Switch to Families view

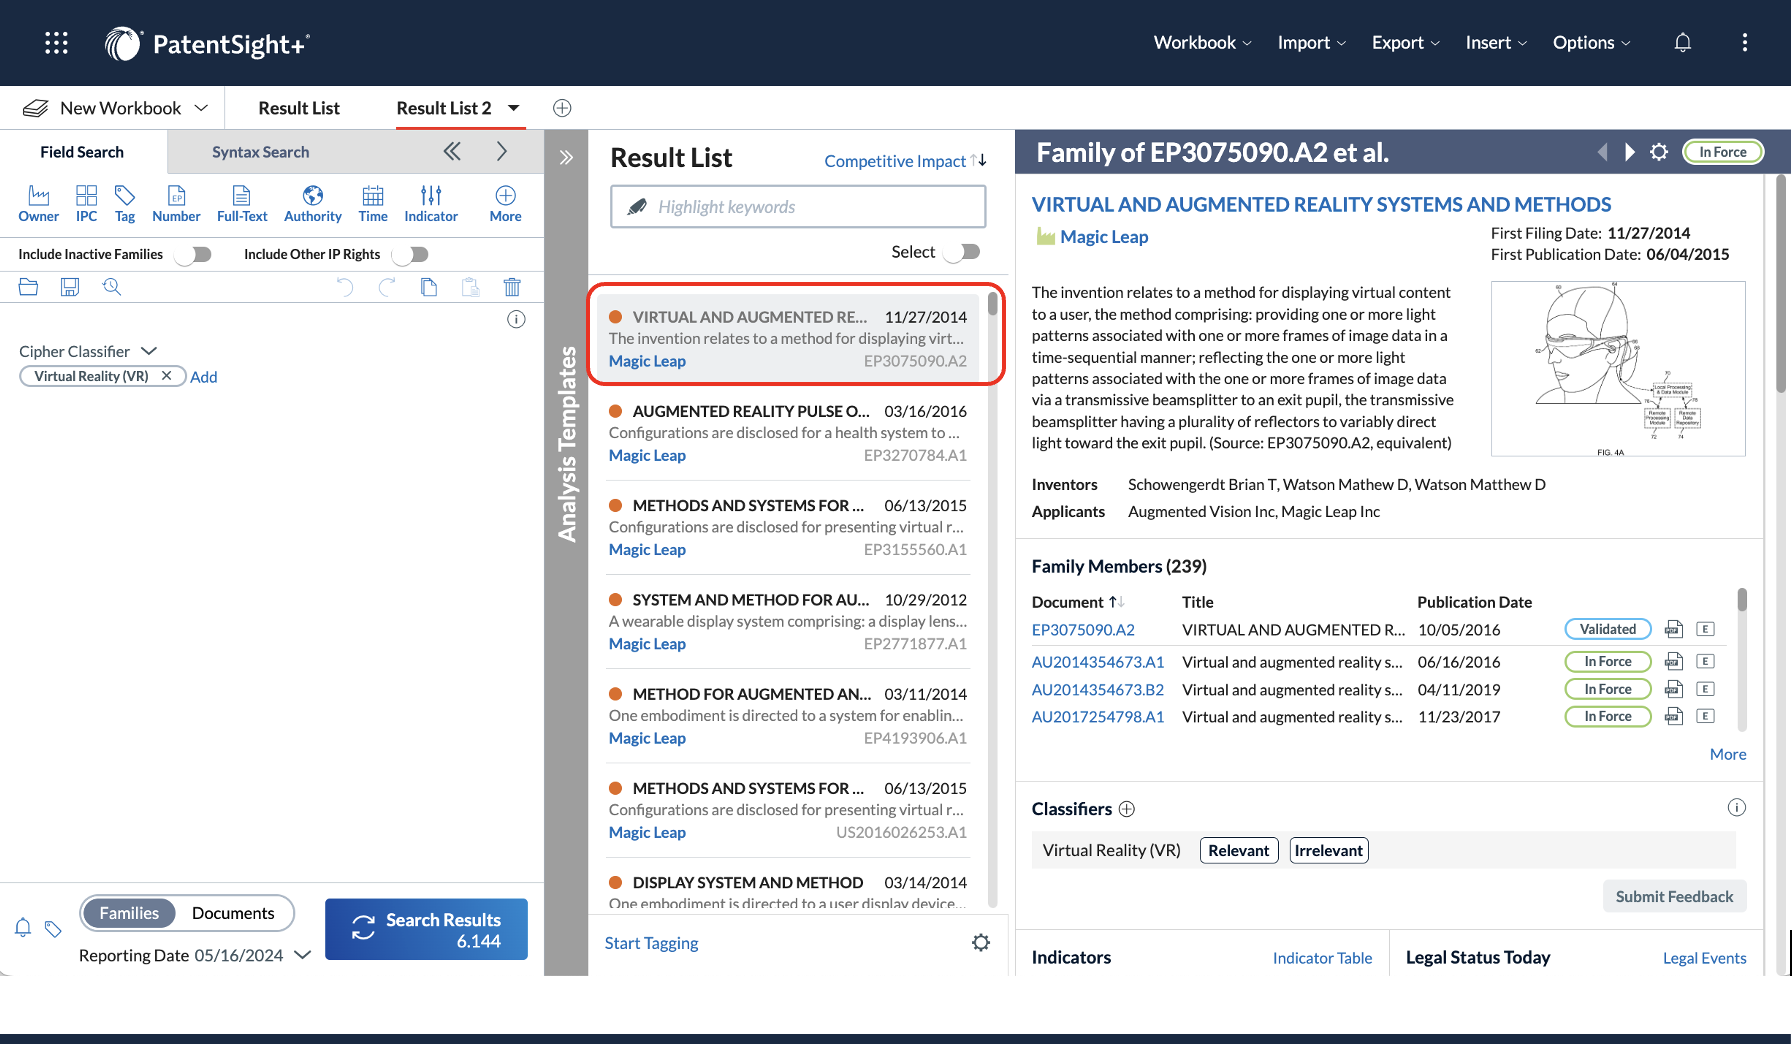pos(129,913)
